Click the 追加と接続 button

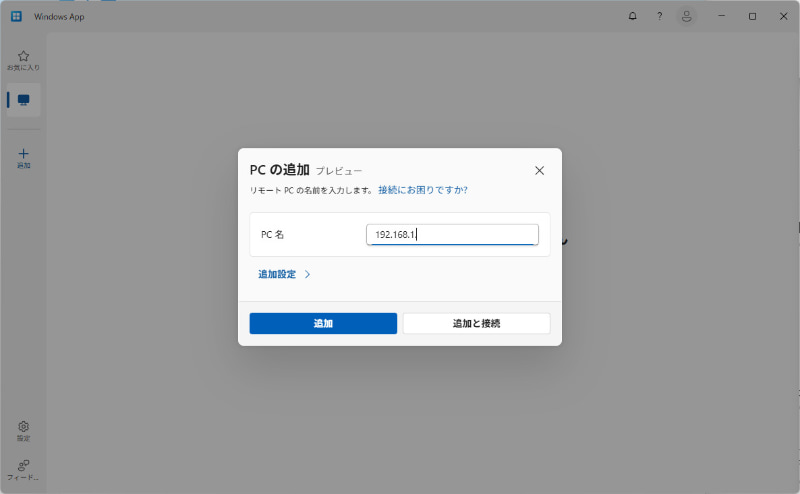tap(477, 324)
